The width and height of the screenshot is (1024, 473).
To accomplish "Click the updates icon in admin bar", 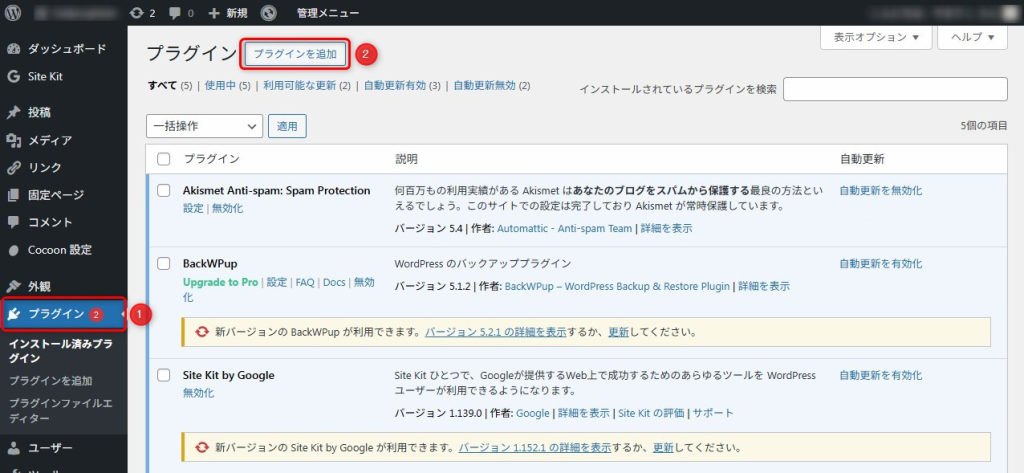I will (136, 14).
